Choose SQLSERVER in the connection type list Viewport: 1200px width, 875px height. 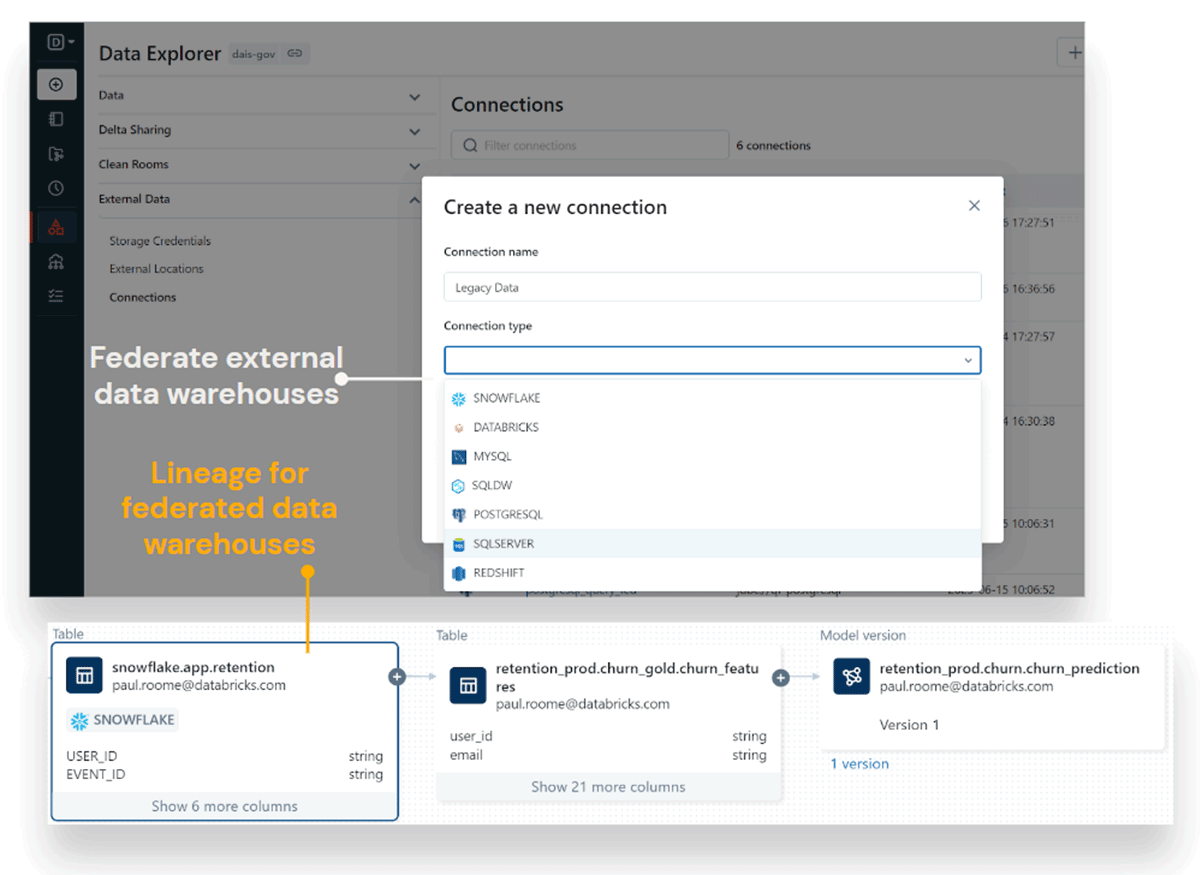(x=503, y=544)
